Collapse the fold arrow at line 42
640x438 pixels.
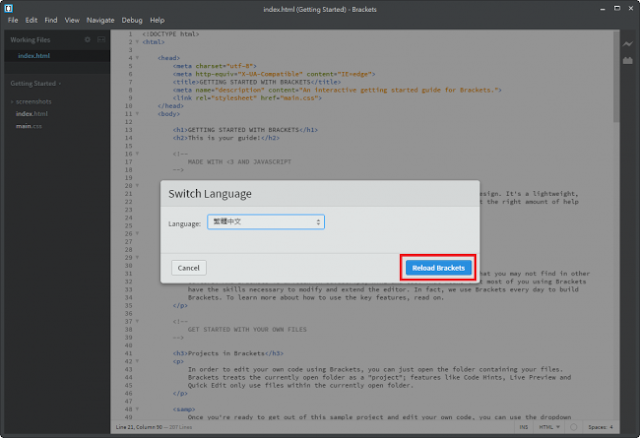click(x=137, y=361)
